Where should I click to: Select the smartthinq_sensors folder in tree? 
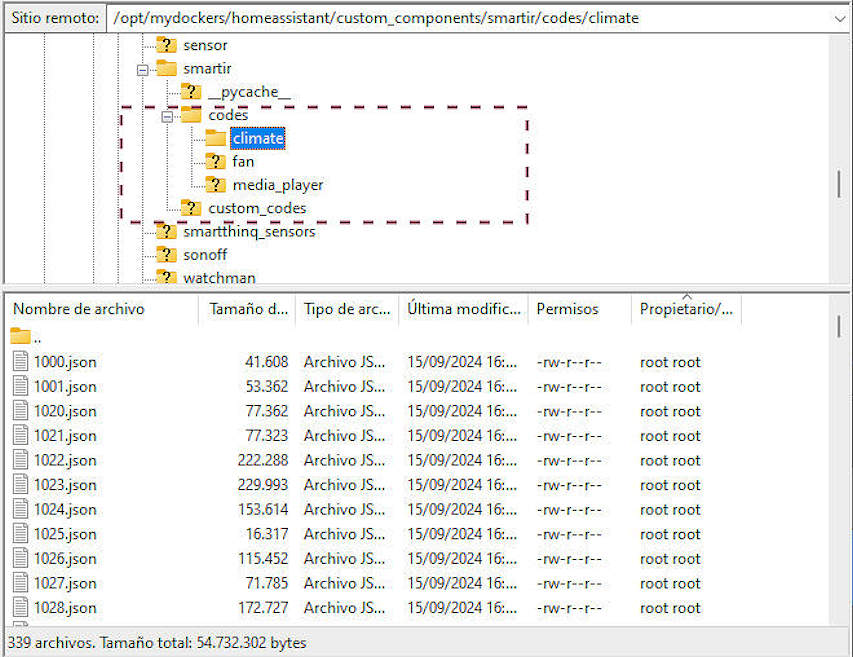tap(249, 232)
